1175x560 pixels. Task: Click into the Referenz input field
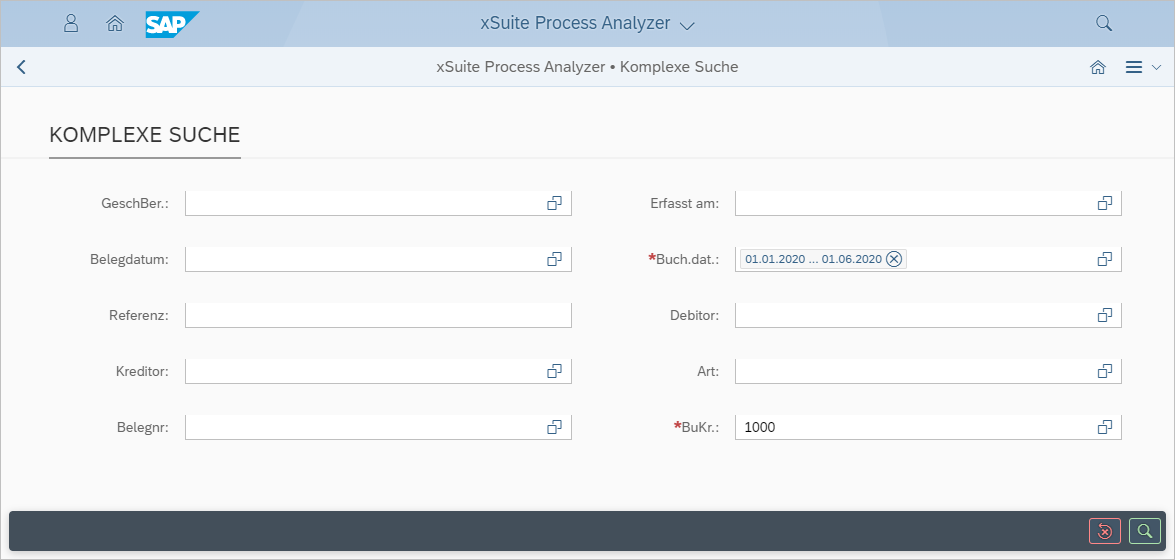[377, 315]
